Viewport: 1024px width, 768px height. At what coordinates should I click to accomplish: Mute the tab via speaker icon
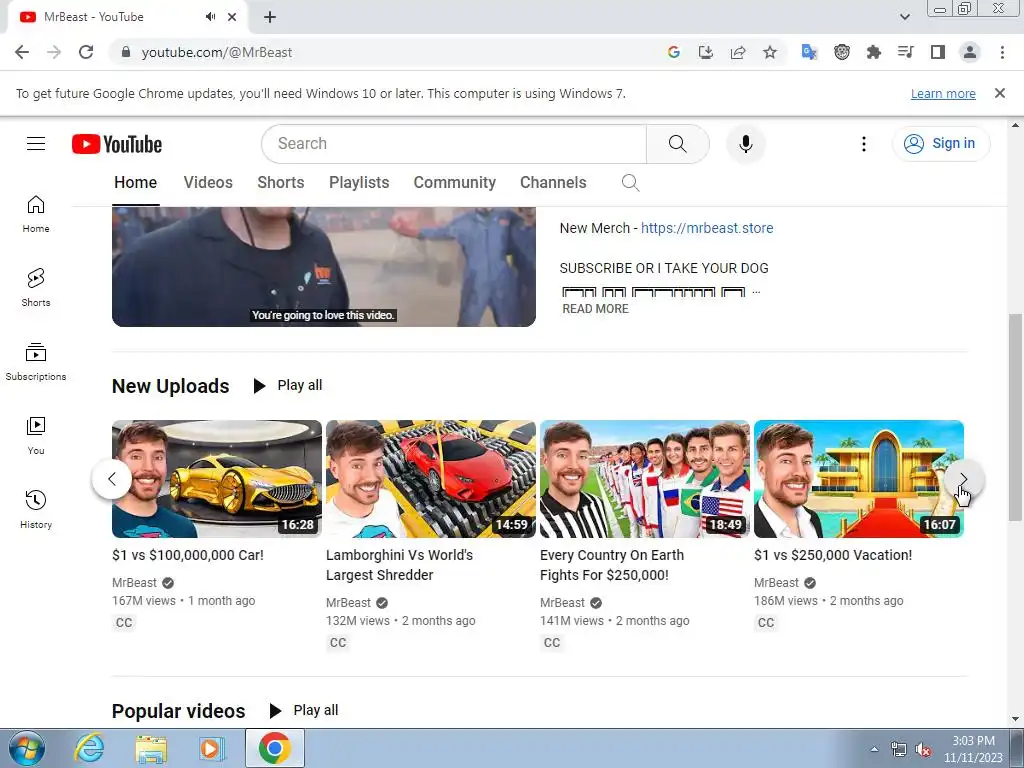click(210, 17)
